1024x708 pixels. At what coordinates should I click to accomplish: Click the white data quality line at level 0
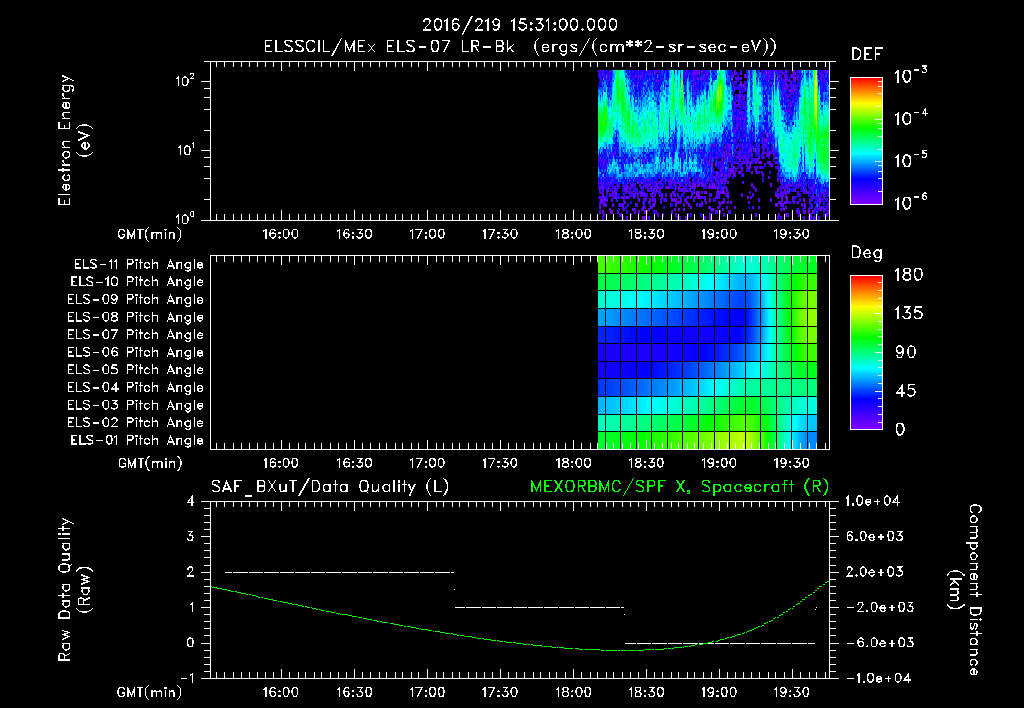pyautogui.click(x=720, y=643)
